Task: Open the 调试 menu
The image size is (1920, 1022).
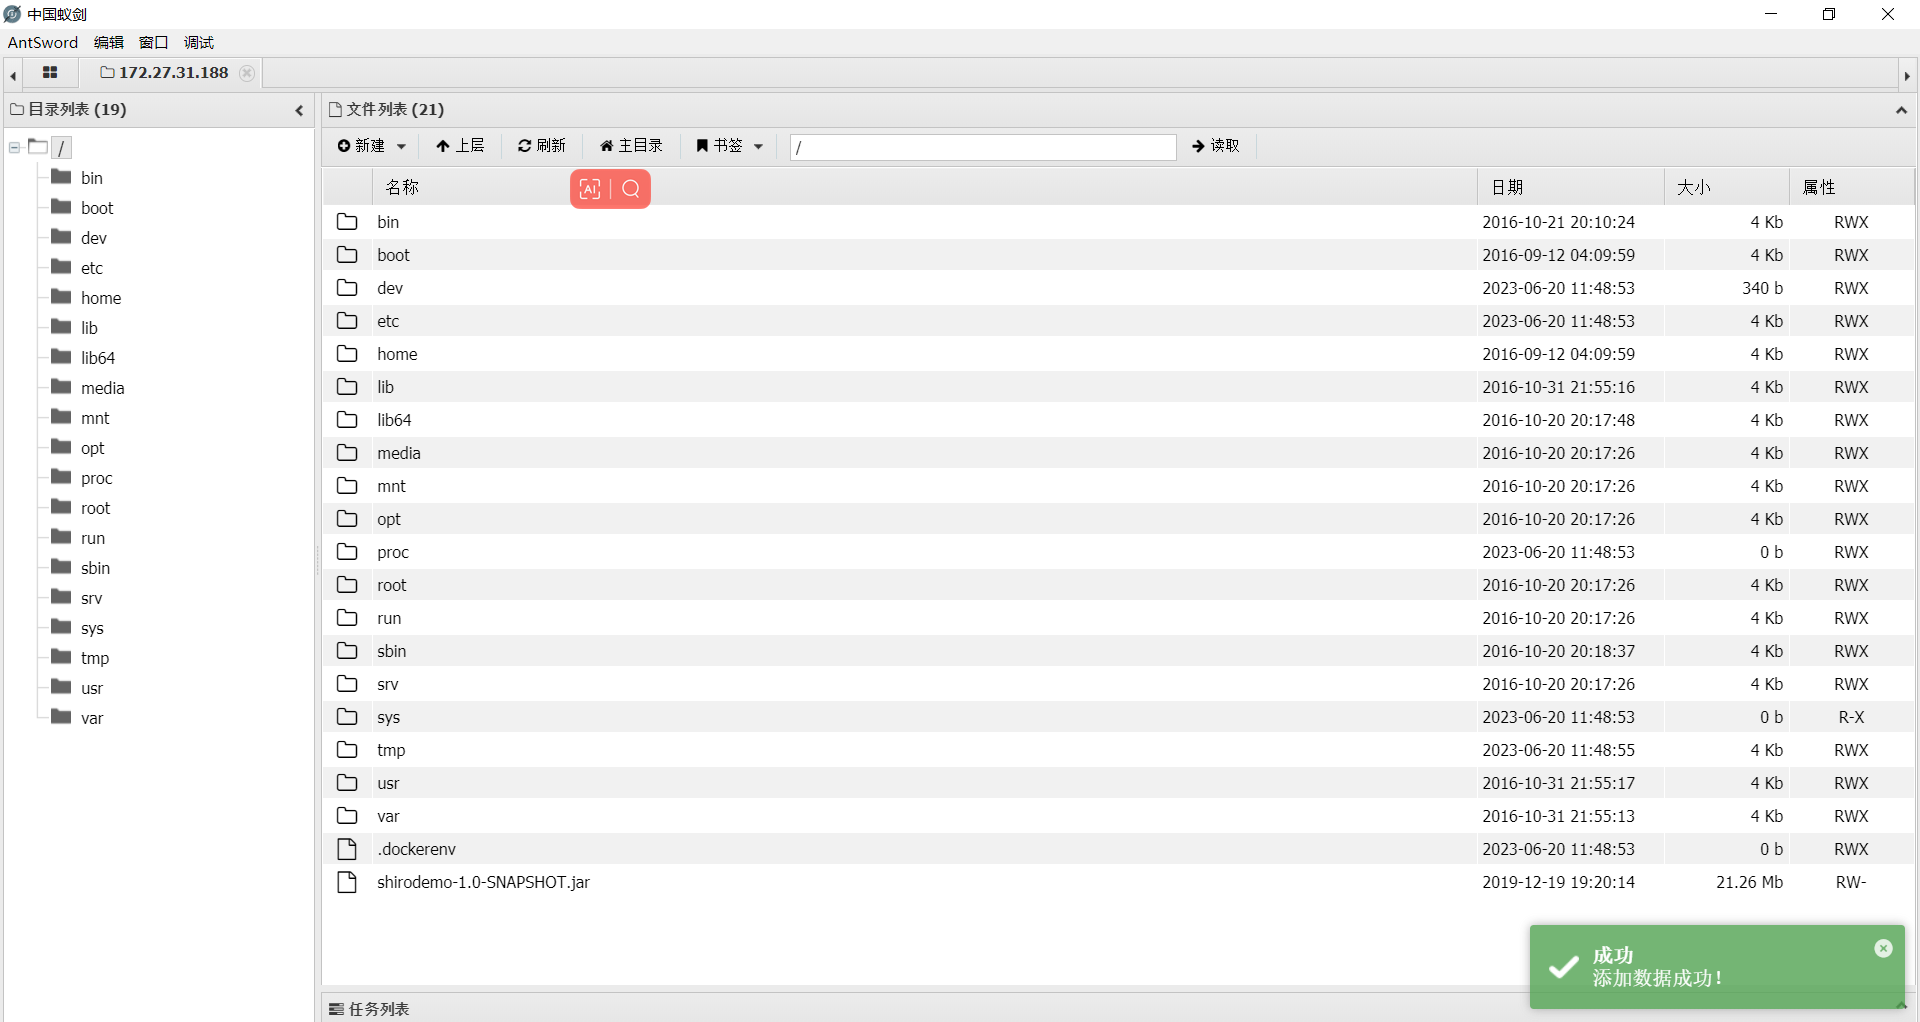Action: [x=198, y=42]
